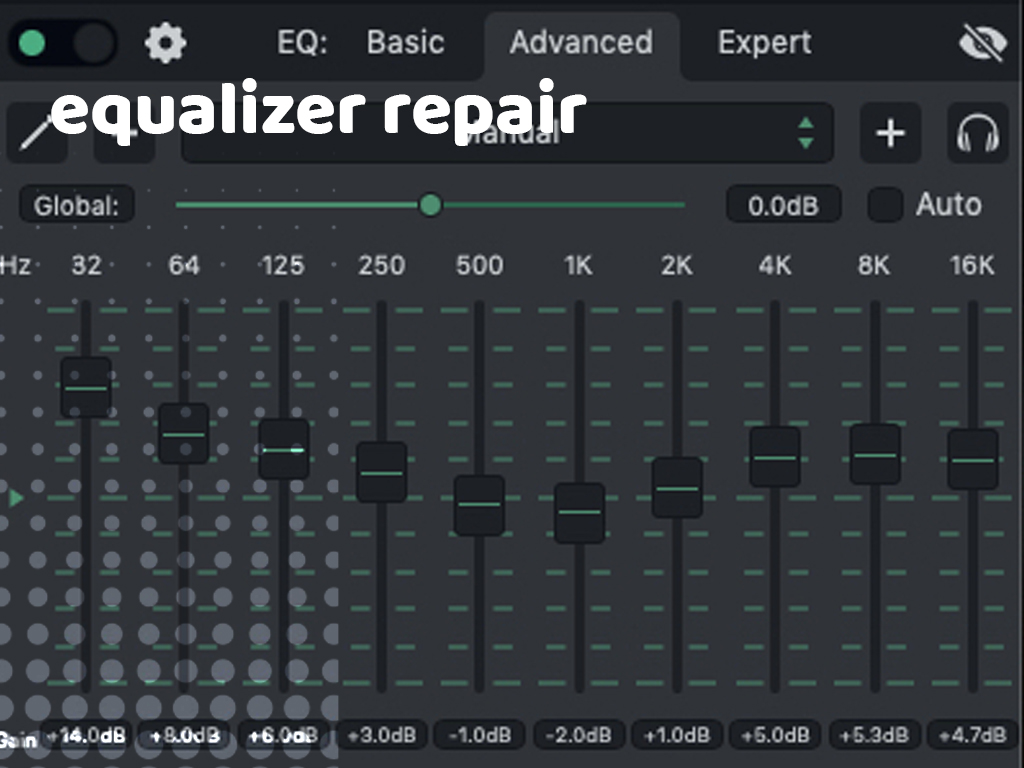Open settings via the gear icon
The width and height of the screenshot is (1024, 768).
point(166,43)
